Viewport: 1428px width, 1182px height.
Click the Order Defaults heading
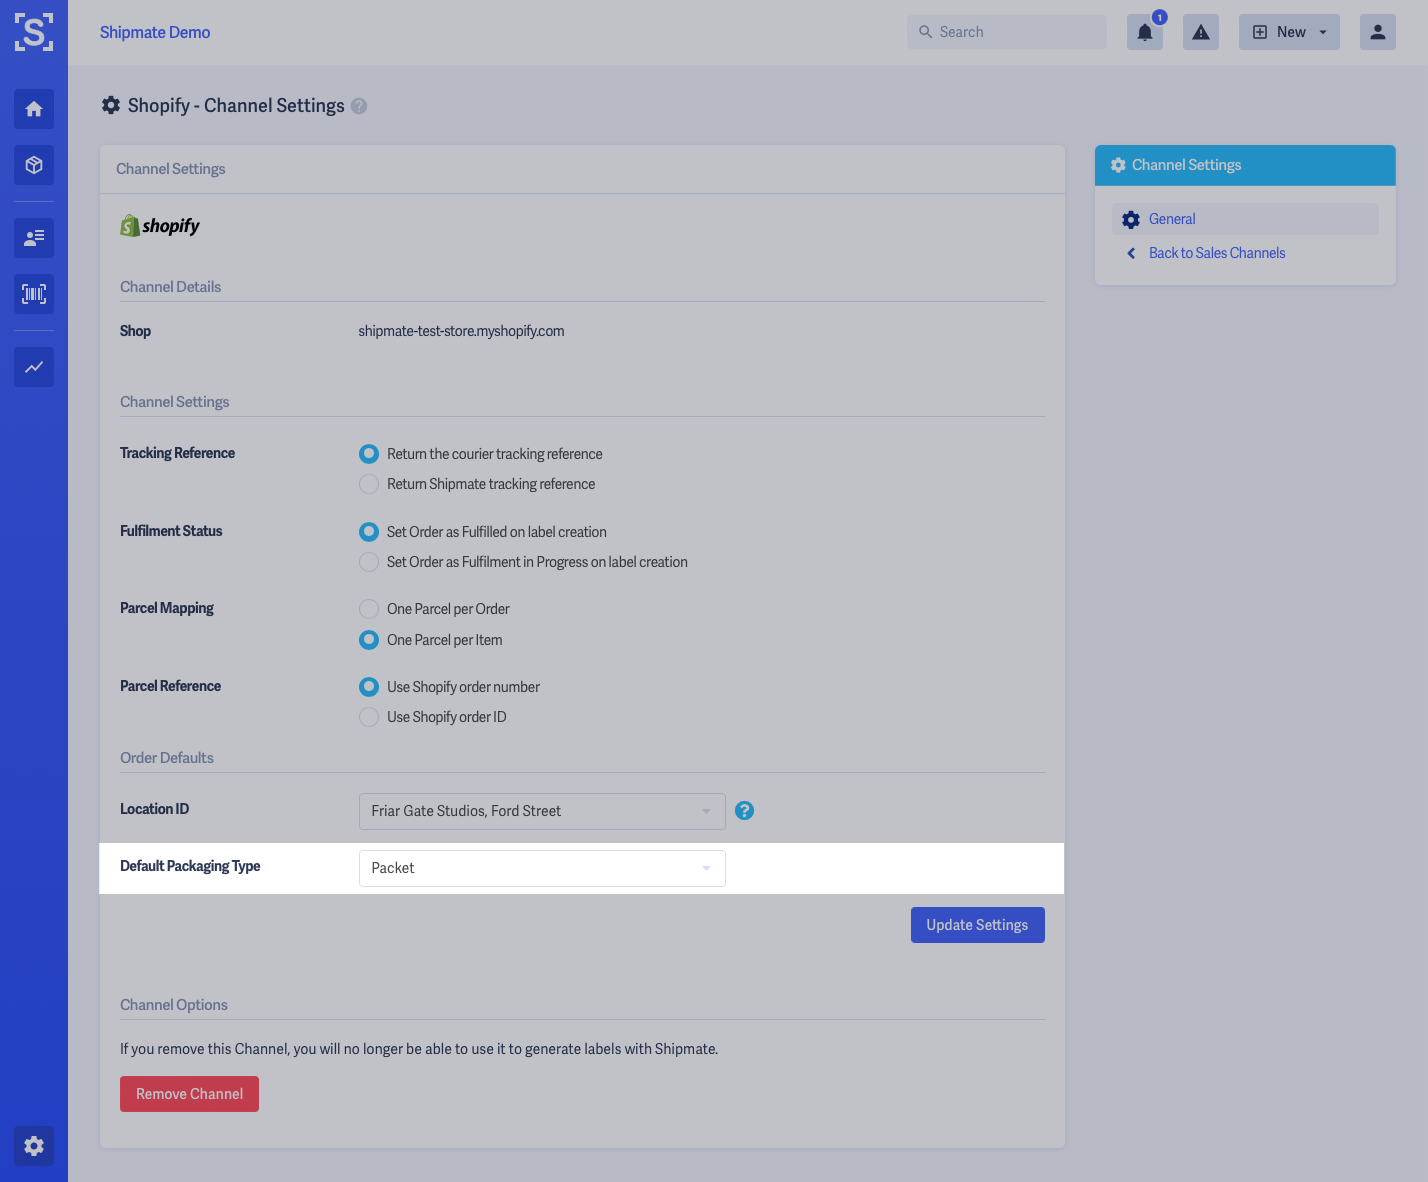coord(167,758)
